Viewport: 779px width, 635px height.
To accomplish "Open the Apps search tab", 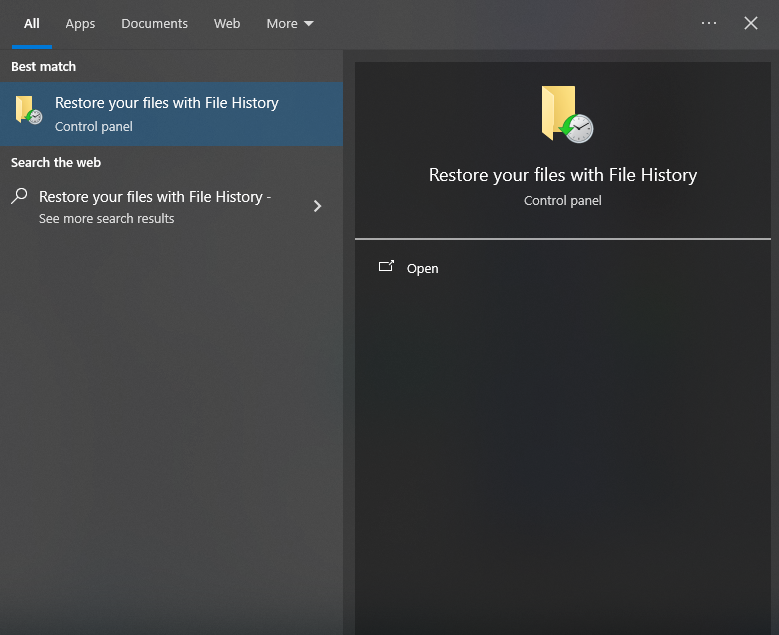I will coord(80,23).
